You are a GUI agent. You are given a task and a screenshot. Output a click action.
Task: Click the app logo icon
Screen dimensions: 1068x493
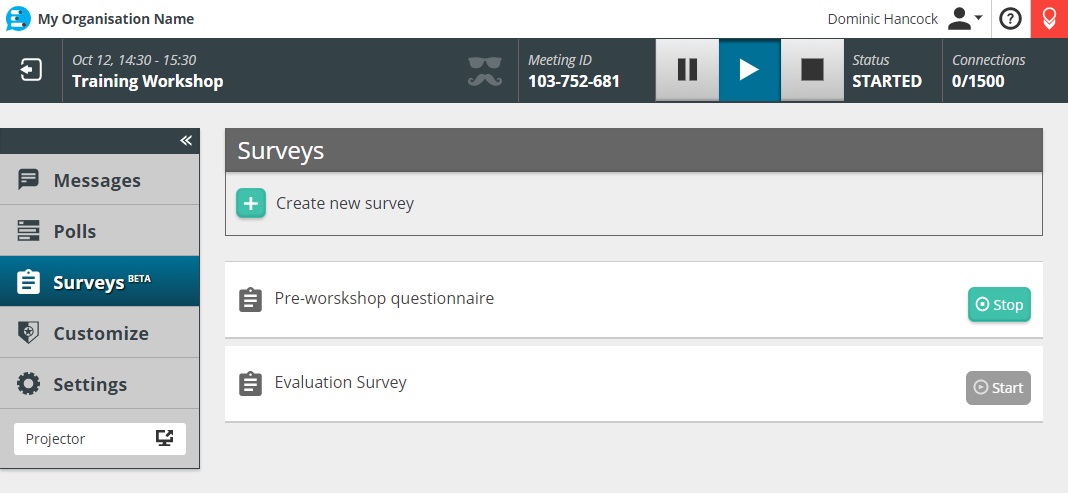(x=19, y=19)
